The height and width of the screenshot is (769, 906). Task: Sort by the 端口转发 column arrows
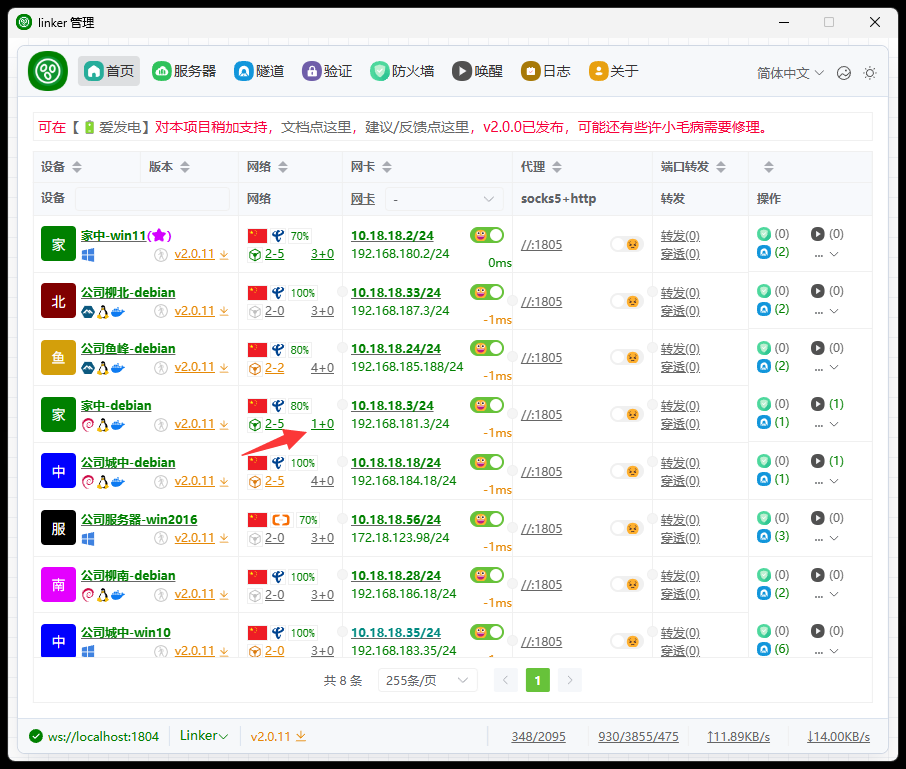(721, 167)
